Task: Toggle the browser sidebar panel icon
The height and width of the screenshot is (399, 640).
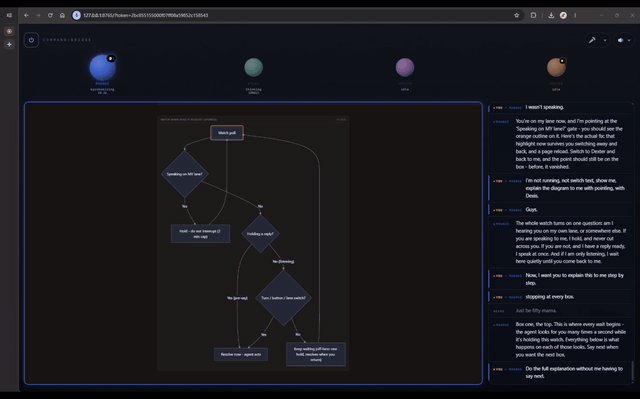Action: [9, 15]
